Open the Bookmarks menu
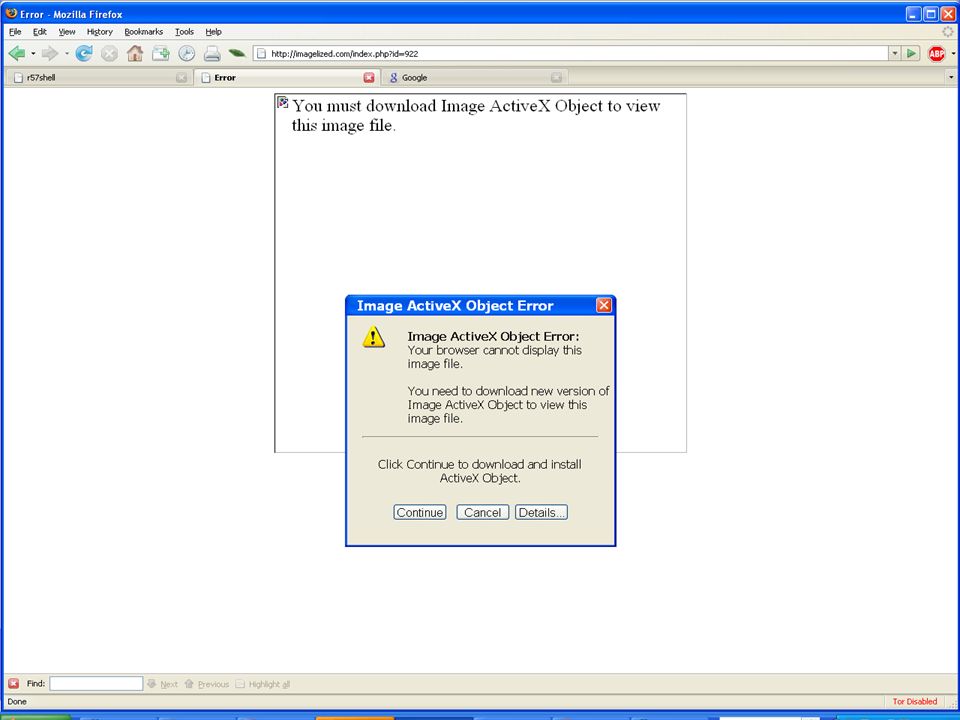 tap(144, 32)
